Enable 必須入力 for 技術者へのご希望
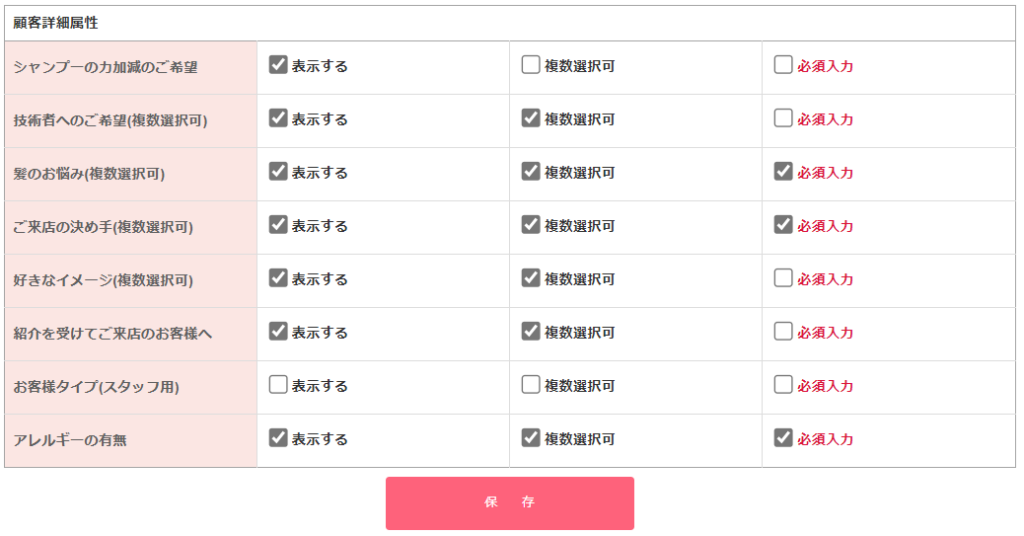The width and height of the screenshot is (1024, 536). pyautogui.click(x=783, y=118)
